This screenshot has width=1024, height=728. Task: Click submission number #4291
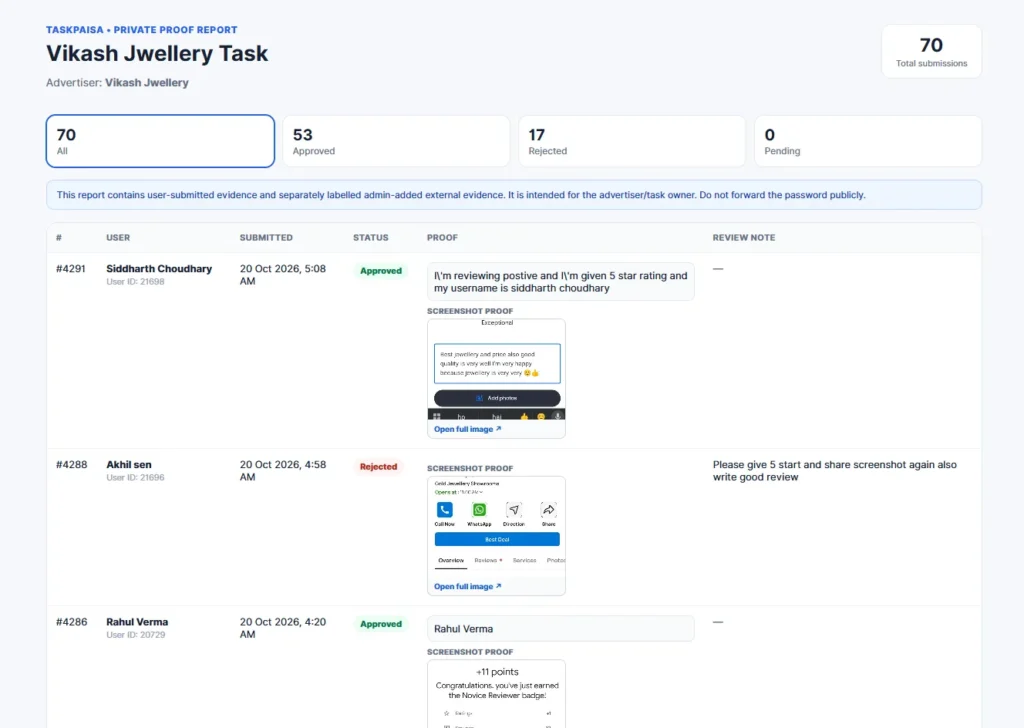[x=71, y=268]
